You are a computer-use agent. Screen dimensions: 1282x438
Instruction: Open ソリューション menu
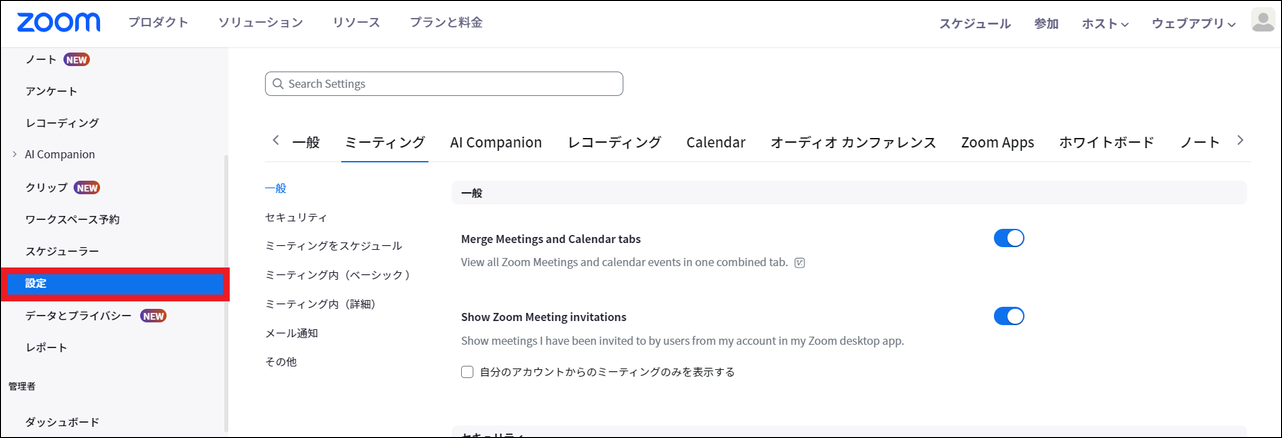click(x=260, y=22)
